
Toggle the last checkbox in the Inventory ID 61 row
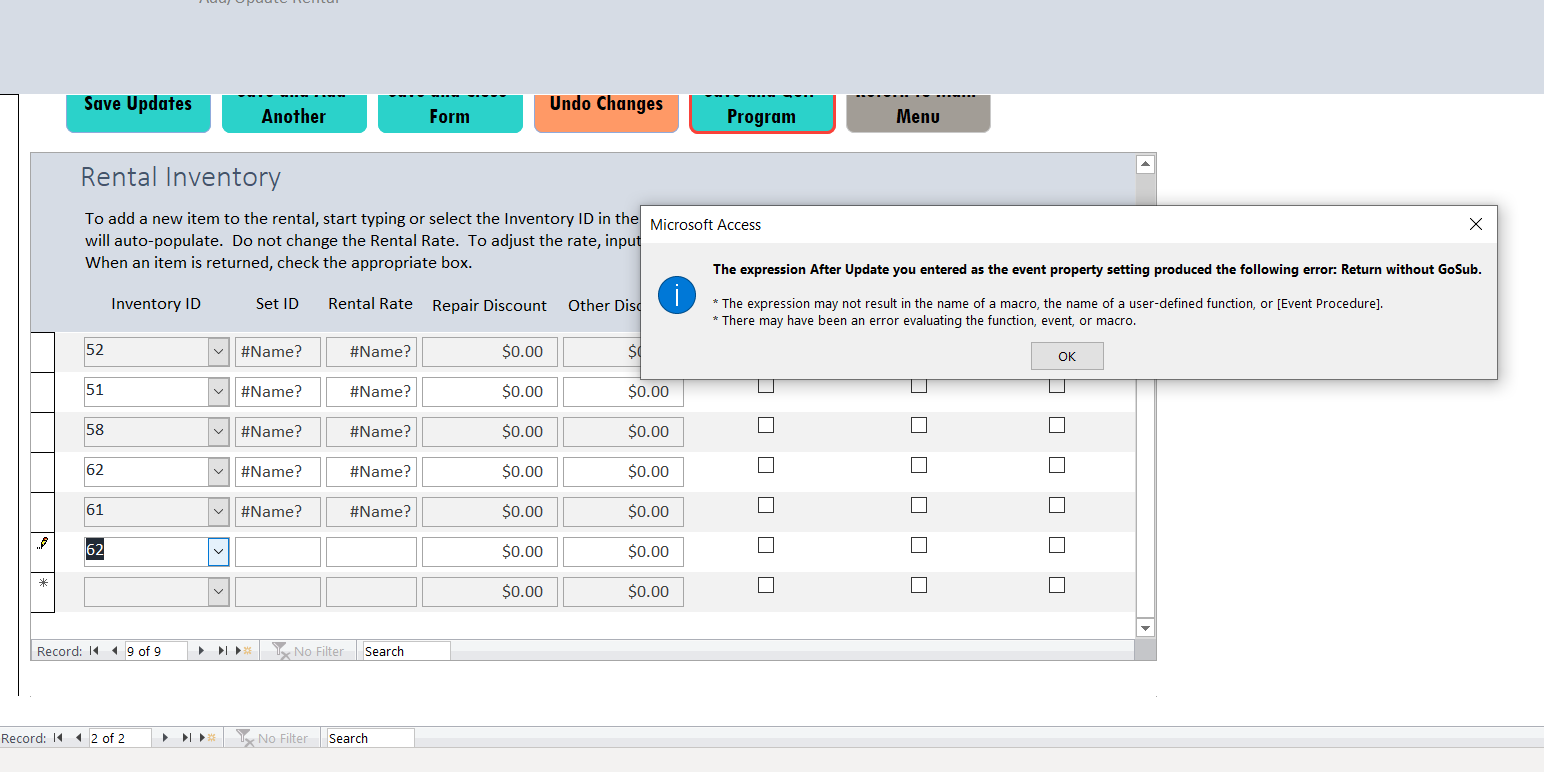tap(1057, 505)
